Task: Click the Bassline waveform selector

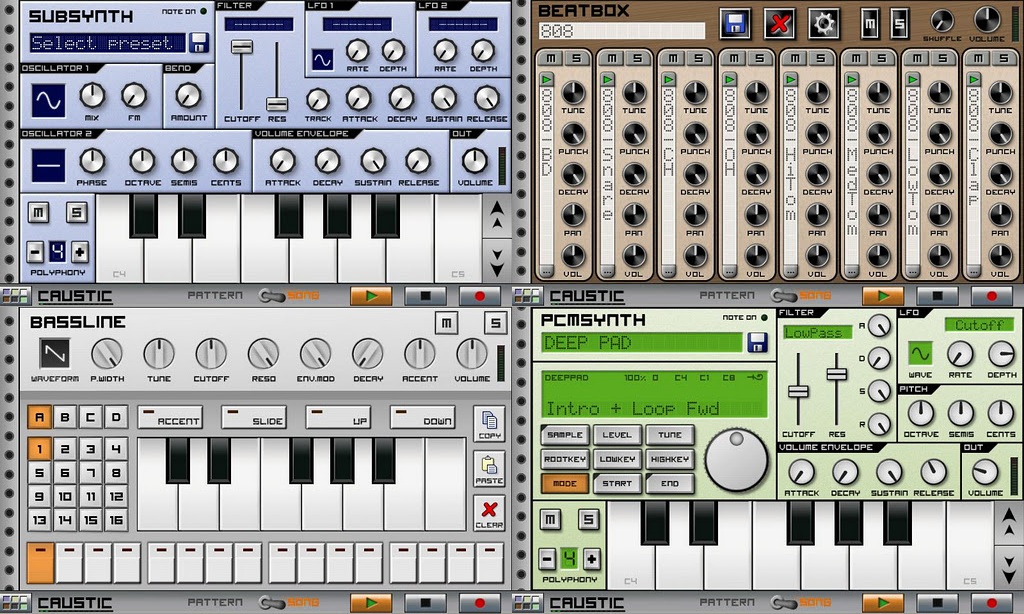Action: point(55,354)
